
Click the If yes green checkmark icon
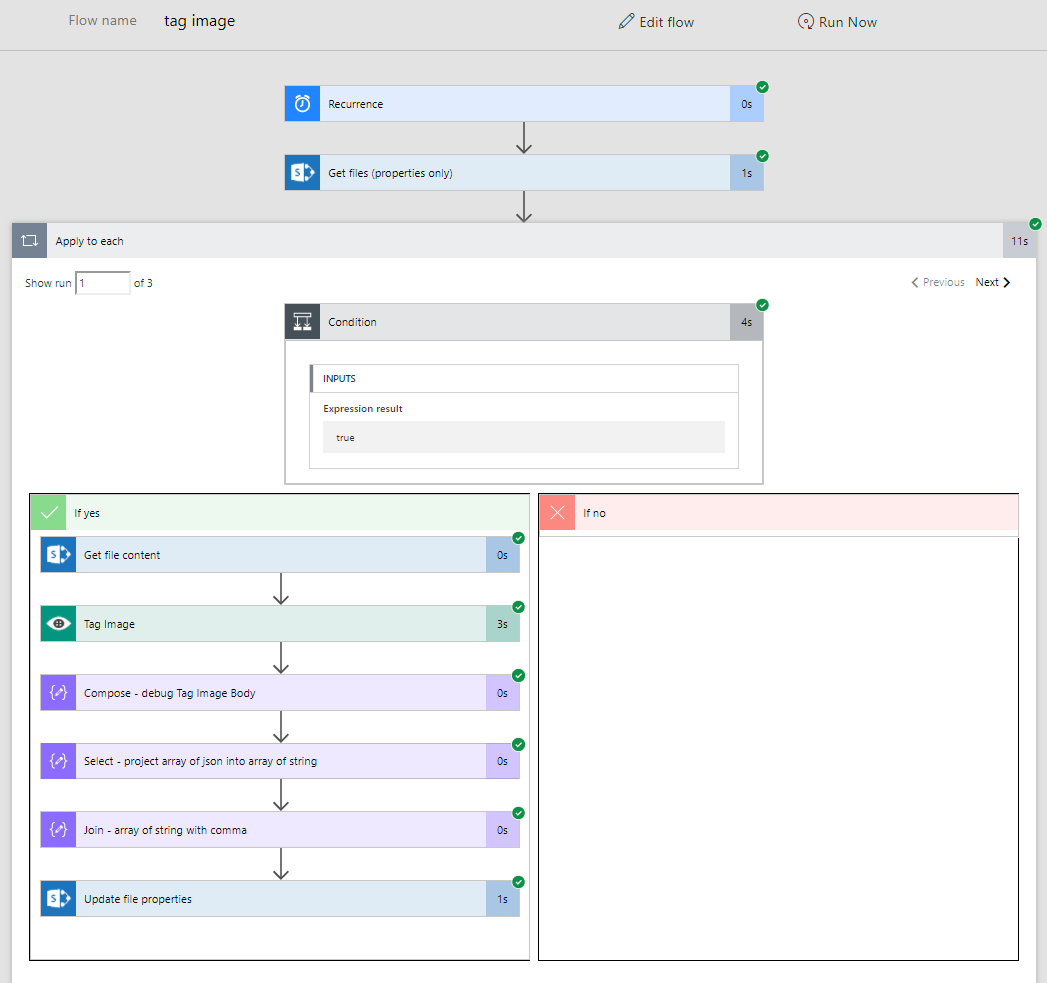(47, 513)
